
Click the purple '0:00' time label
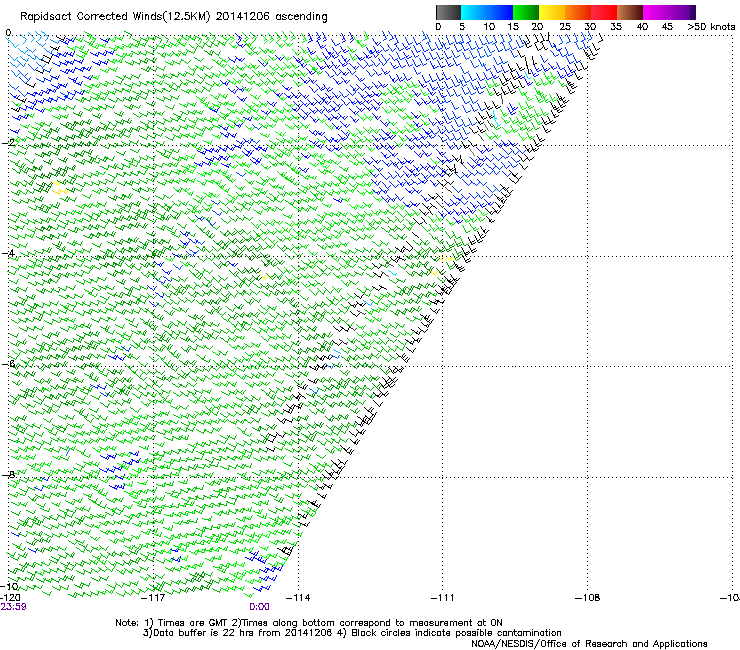(x=259, y=607)
